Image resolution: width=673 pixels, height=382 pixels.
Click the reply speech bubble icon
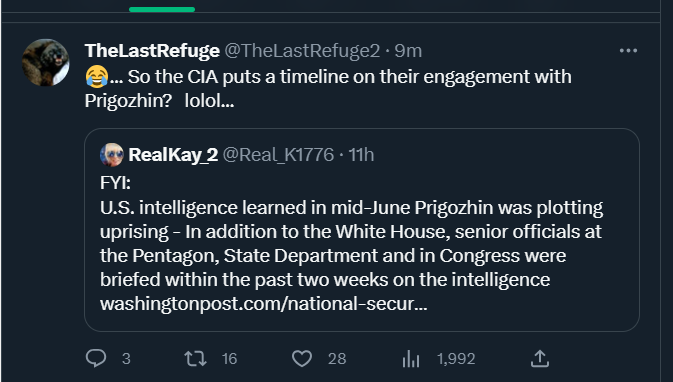pos(96,358)
